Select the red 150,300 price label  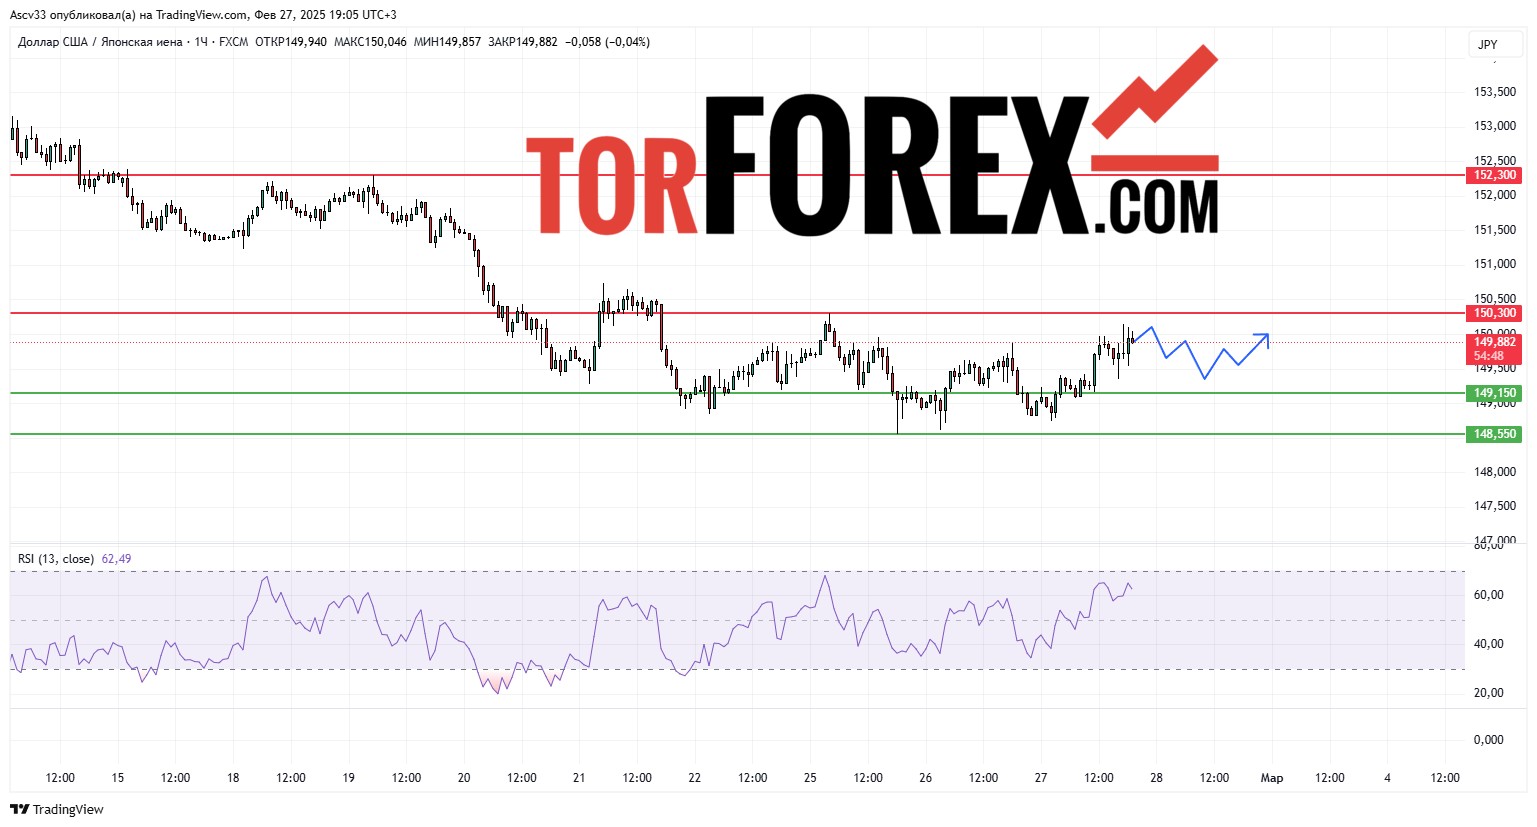coord(1494,313)
